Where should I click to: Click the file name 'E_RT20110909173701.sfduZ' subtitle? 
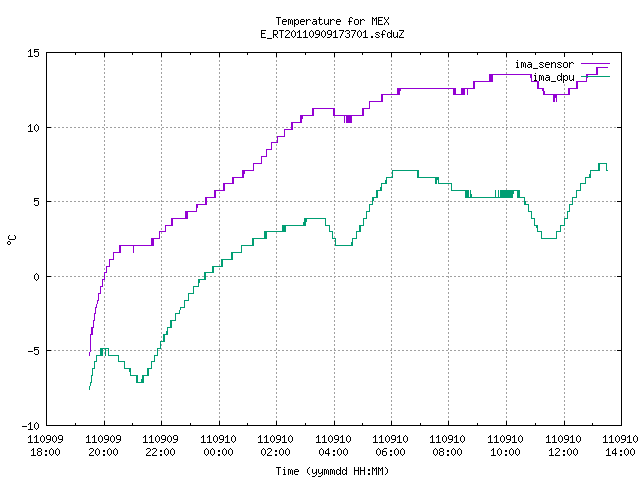pos(332,34)
